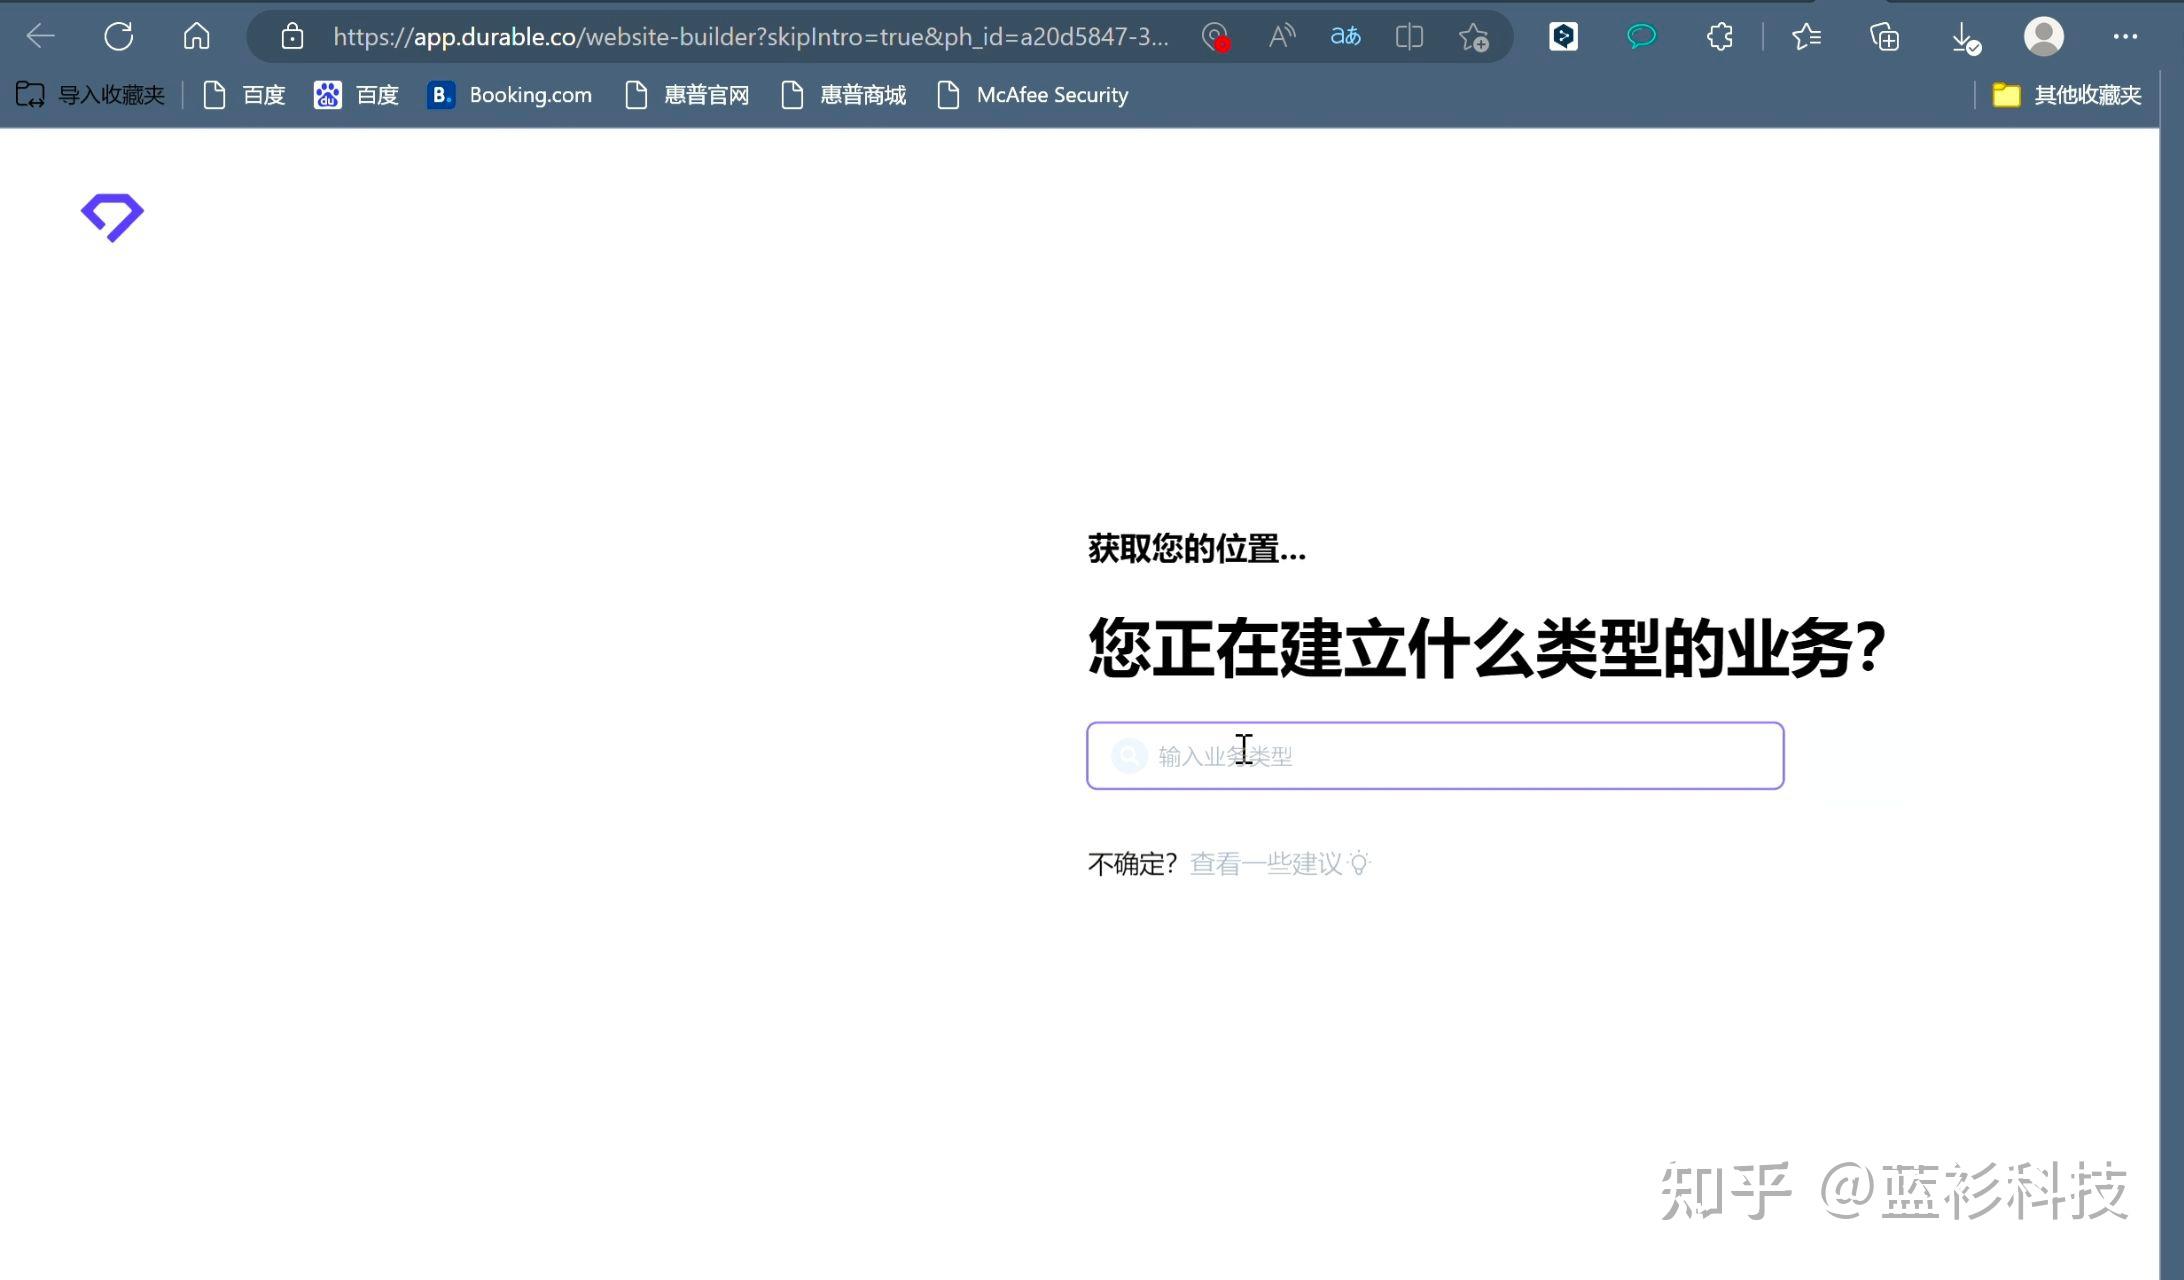Image resolution: width=2184 pixels, height=1280 pixels.
Task: Click the address bar URL
Action: point(750,37)
